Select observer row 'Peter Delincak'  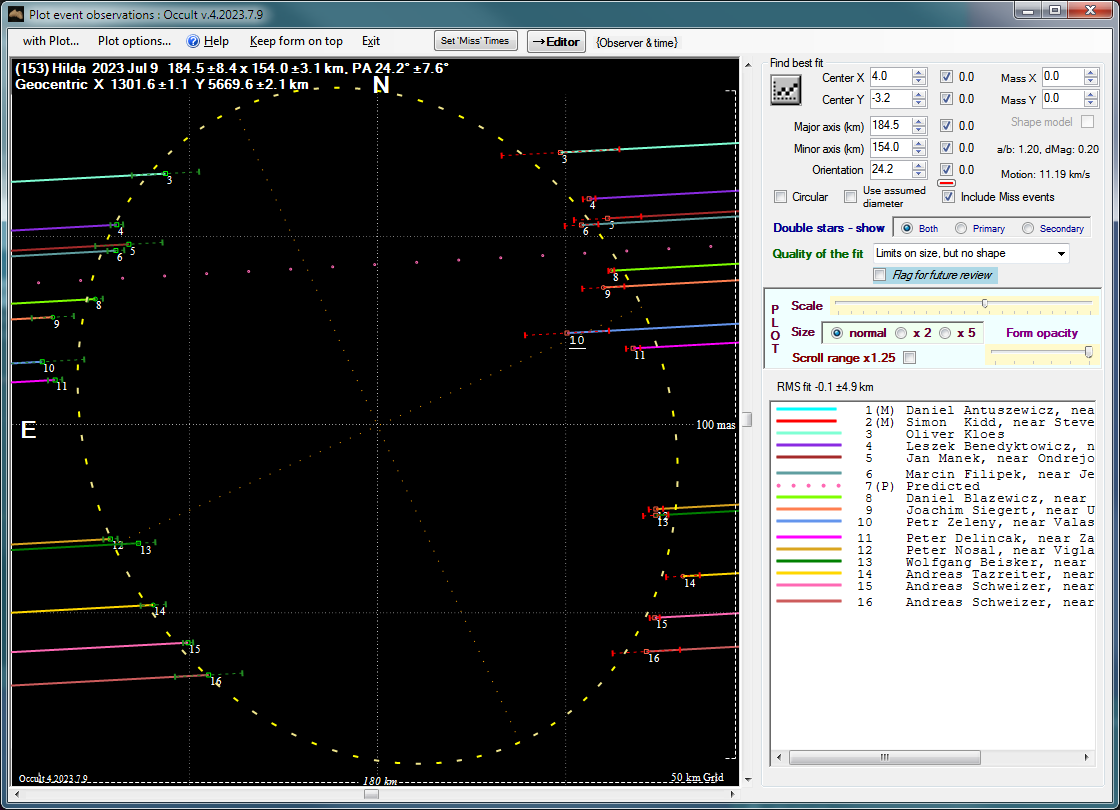pos(933,538)
